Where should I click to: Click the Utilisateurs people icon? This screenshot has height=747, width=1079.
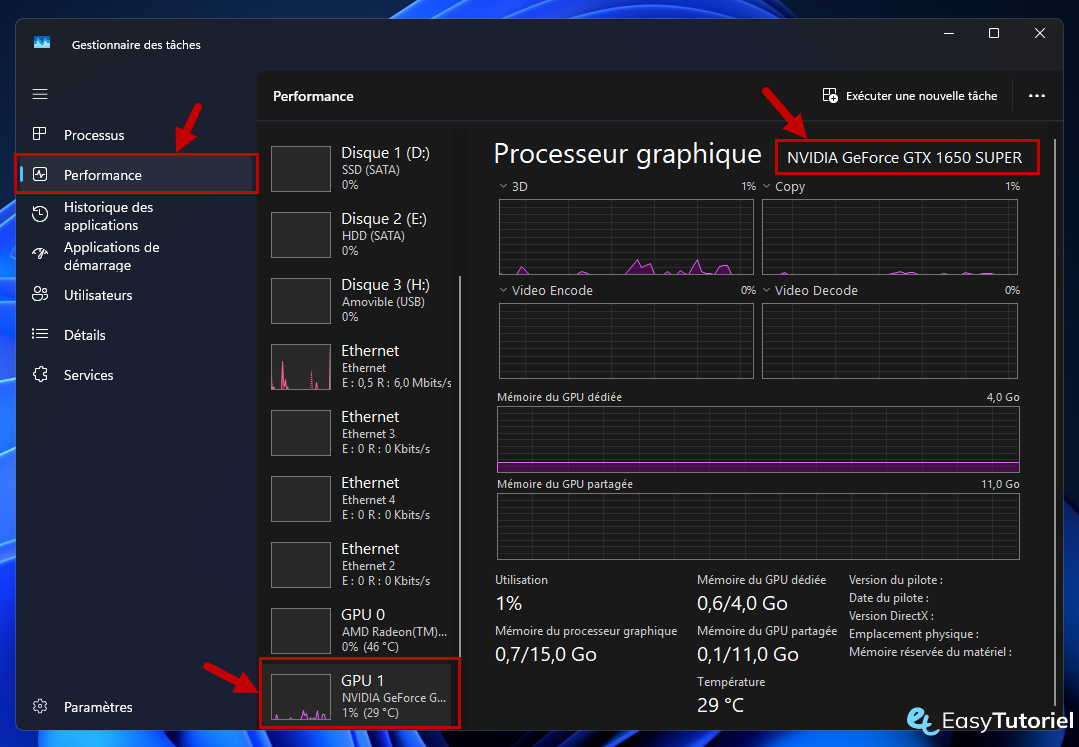(x=40, y=294)
